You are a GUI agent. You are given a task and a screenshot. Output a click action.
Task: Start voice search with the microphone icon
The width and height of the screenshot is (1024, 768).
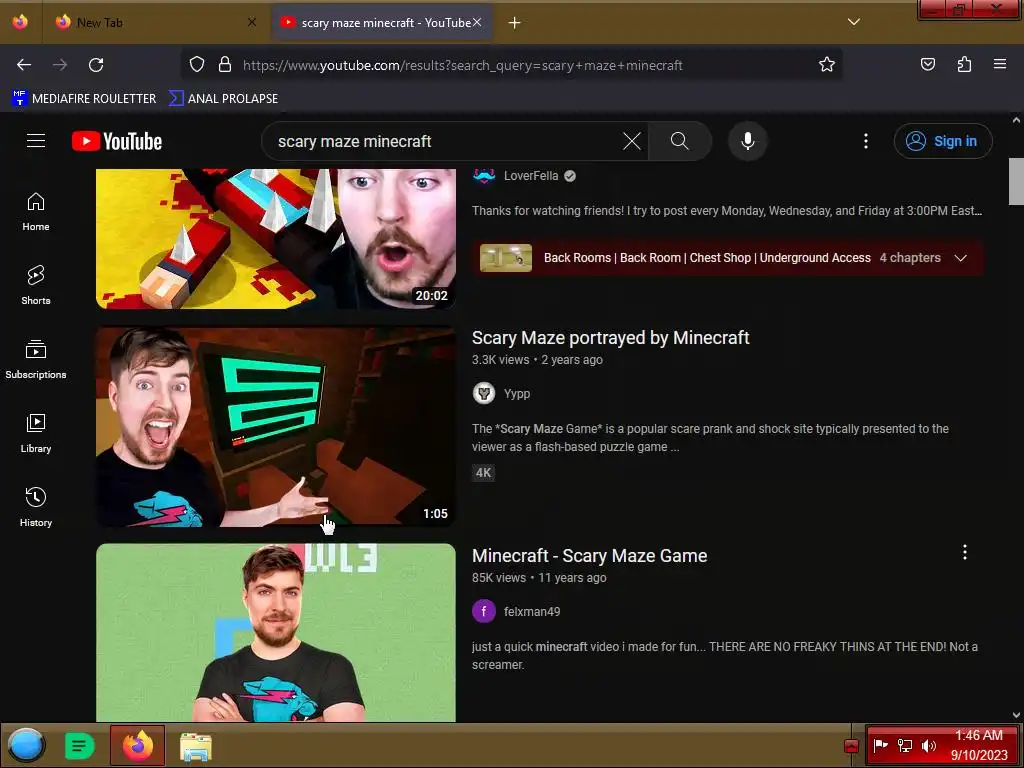748,141
